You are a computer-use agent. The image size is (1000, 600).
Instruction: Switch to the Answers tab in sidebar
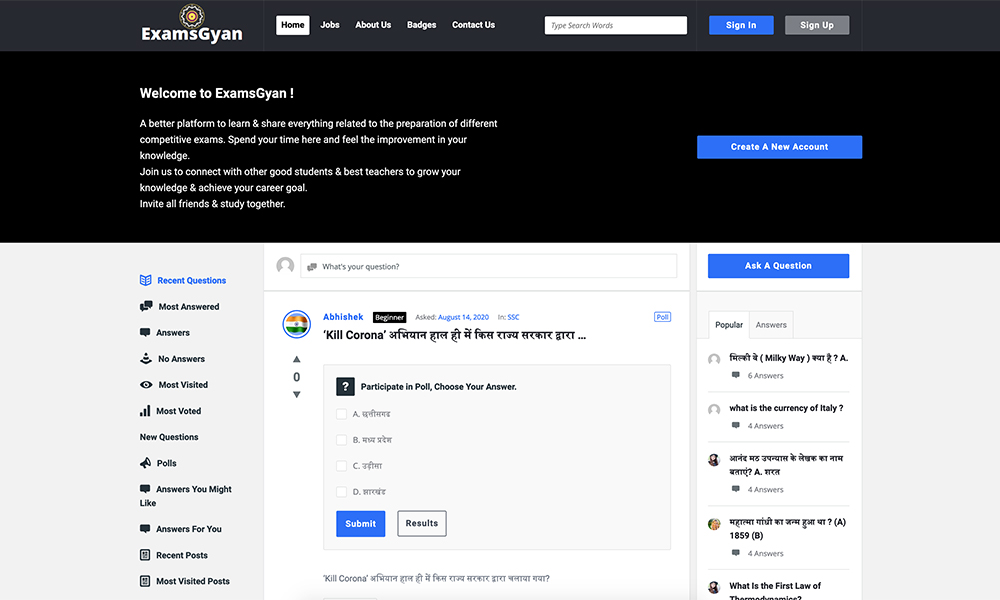pyautogui.click(x=771, y=325)
